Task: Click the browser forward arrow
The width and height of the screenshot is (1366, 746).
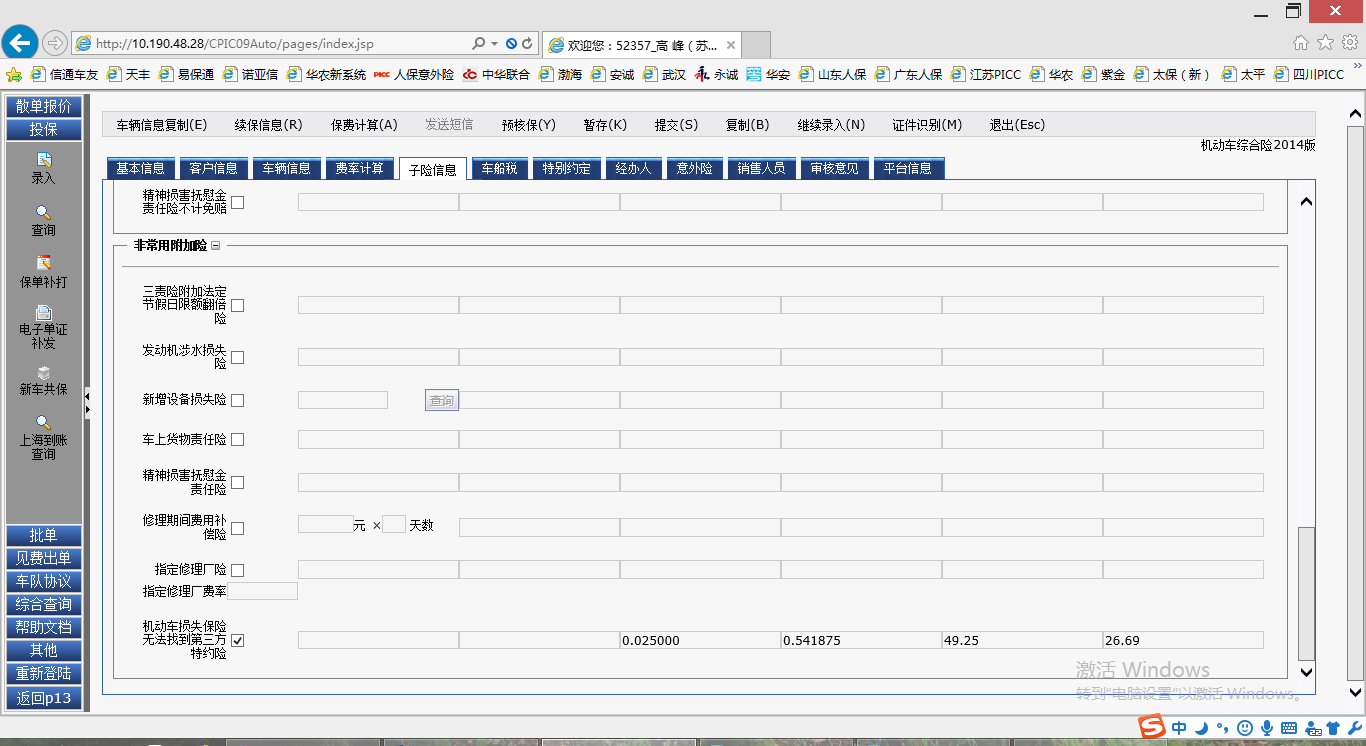Action: (x=54, y=43)
